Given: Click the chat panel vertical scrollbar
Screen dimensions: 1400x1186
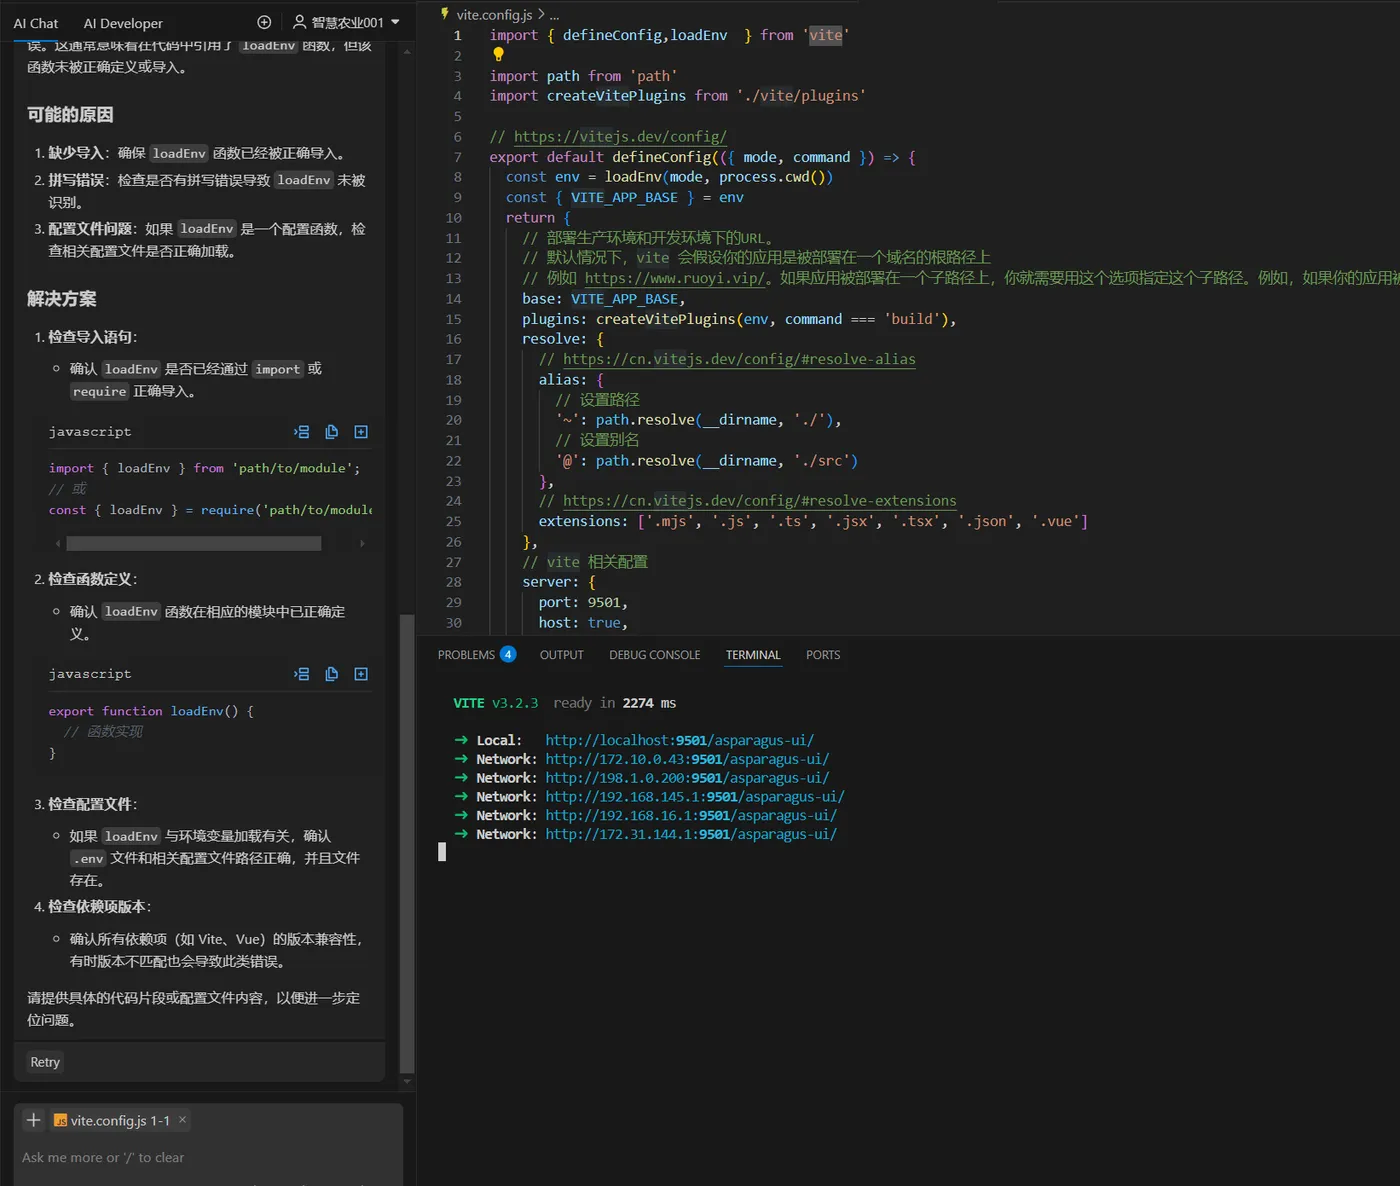Looking at the screenshot, I should tap(406, 842).
